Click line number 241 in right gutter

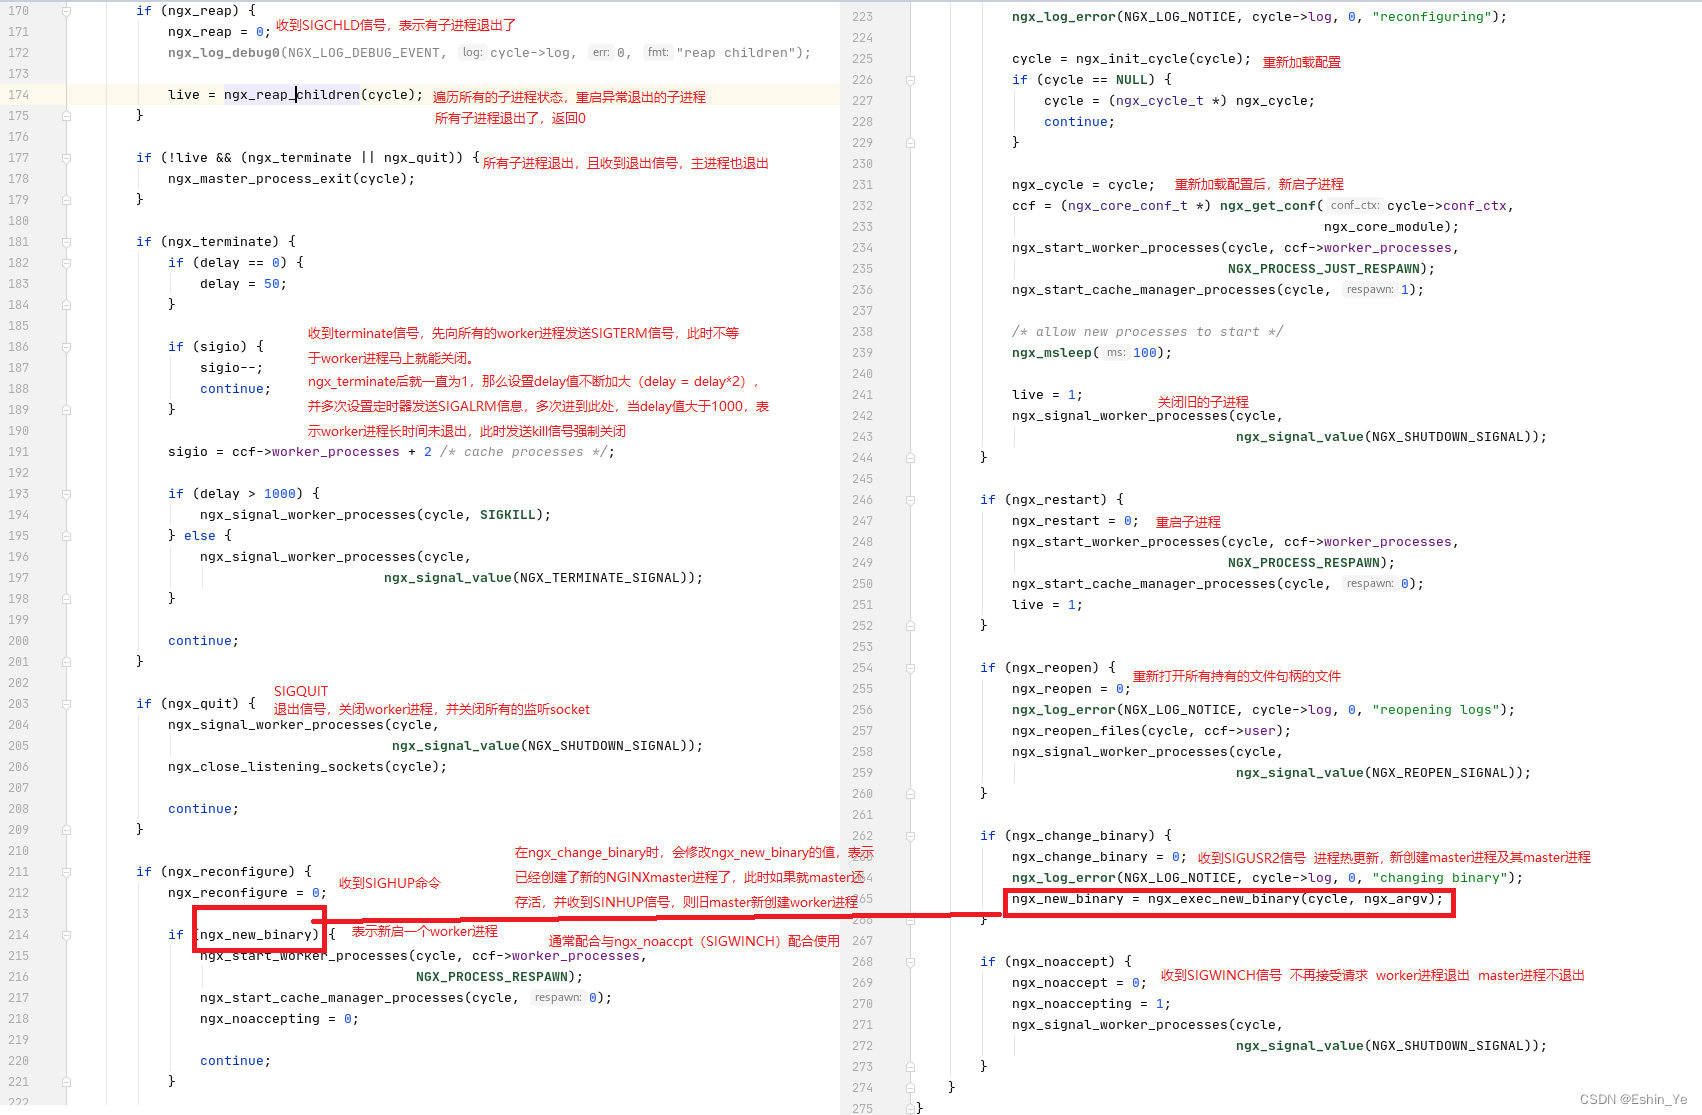pyautogui.click(x=862, y=395)
